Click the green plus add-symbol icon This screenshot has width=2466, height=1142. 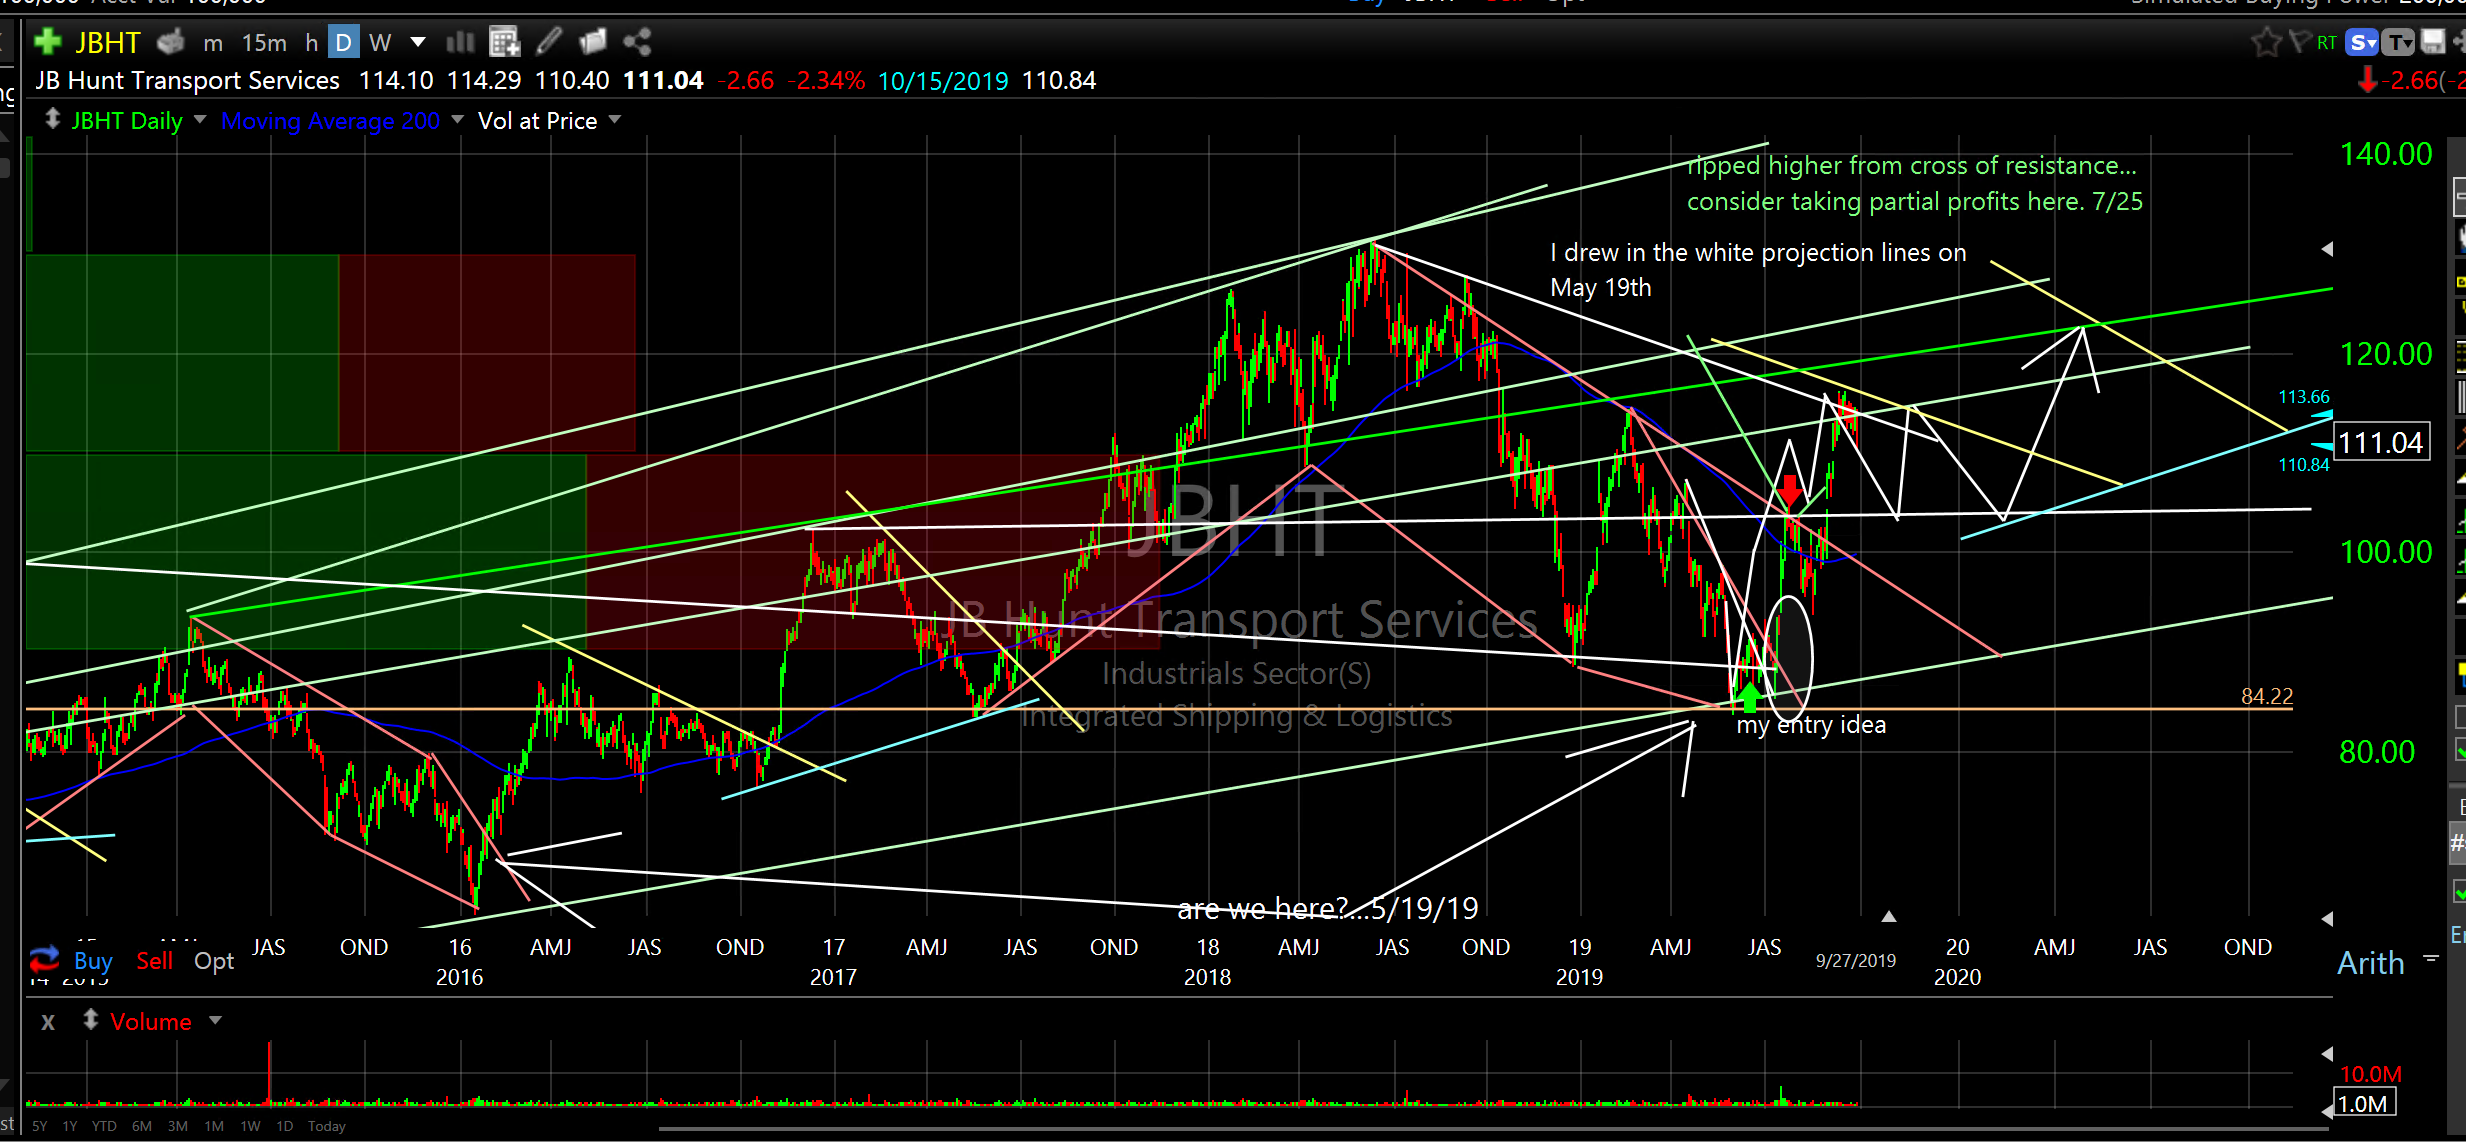(47, 42)
